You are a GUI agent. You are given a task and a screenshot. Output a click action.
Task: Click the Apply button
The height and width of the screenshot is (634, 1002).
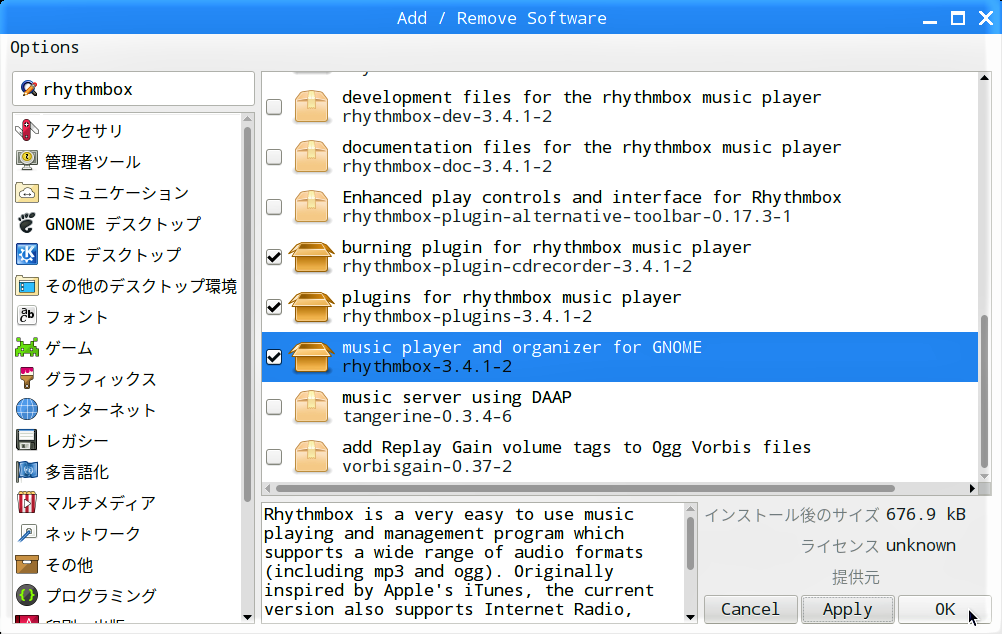847,609
